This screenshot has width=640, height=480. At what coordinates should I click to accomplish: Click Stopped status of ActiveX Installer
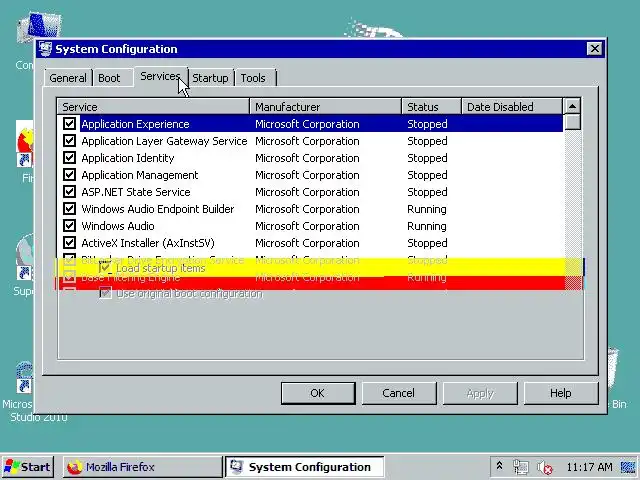(427, 243)
